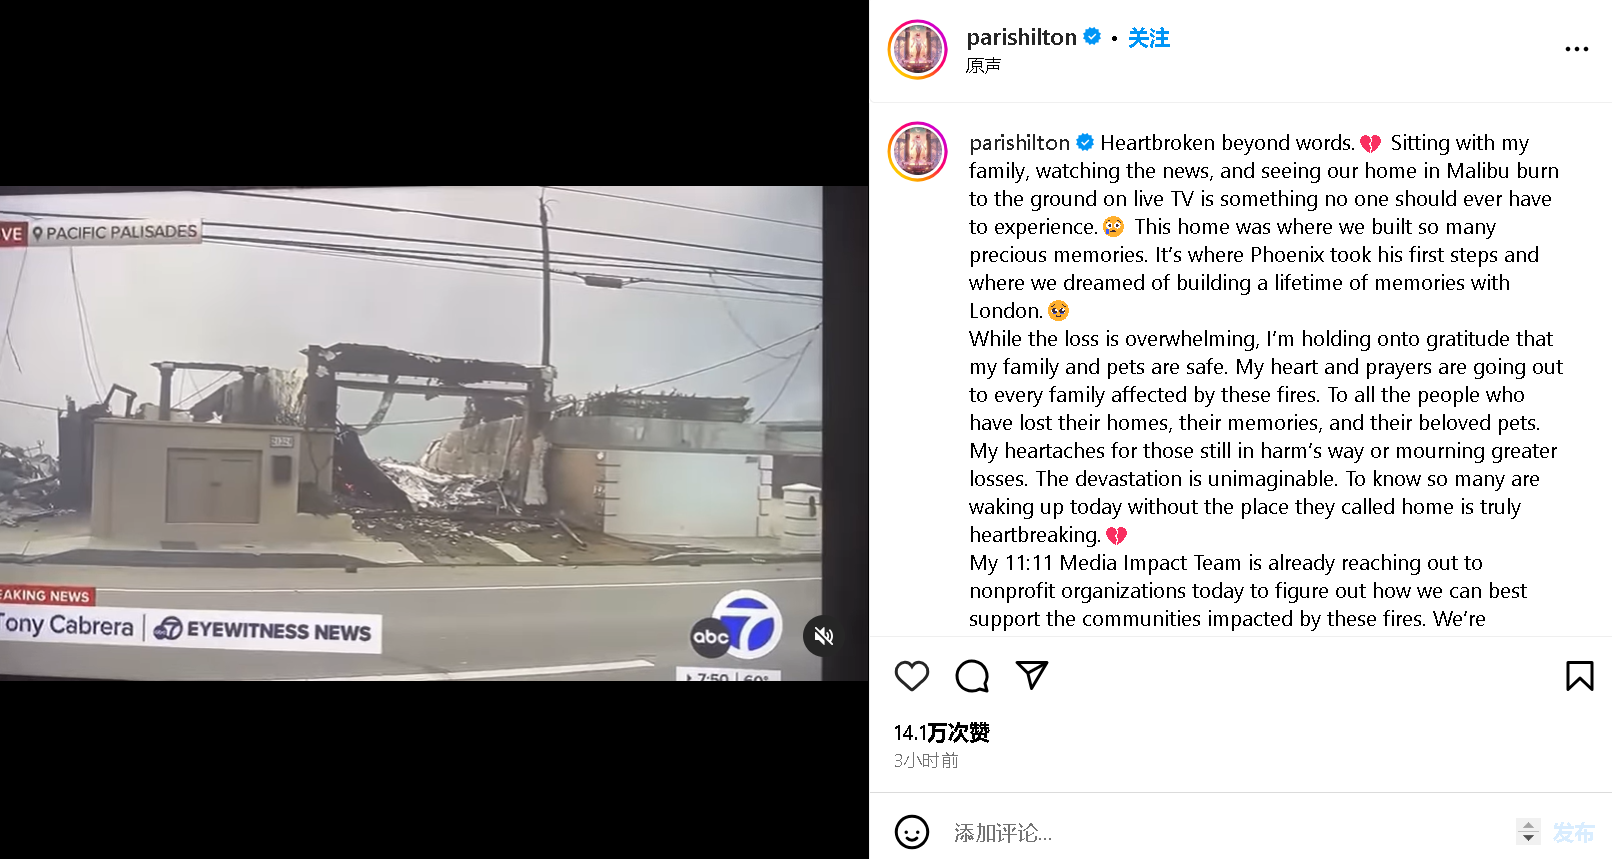Click the 添加评论 comment input field

(x=1229, y=832)
